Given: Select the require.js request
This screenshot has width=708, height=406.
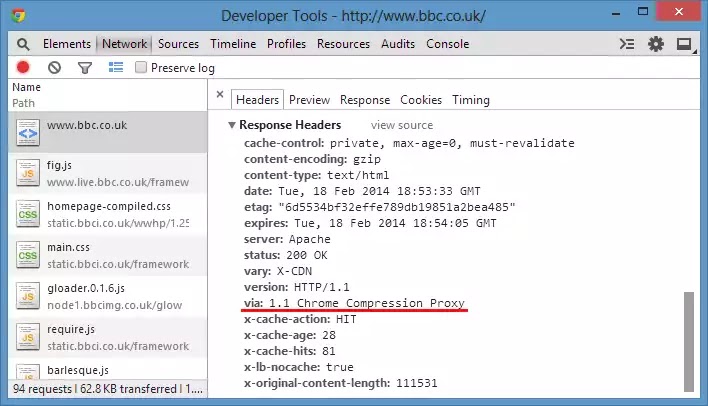Looking at the screenshot, I should 107,337.
